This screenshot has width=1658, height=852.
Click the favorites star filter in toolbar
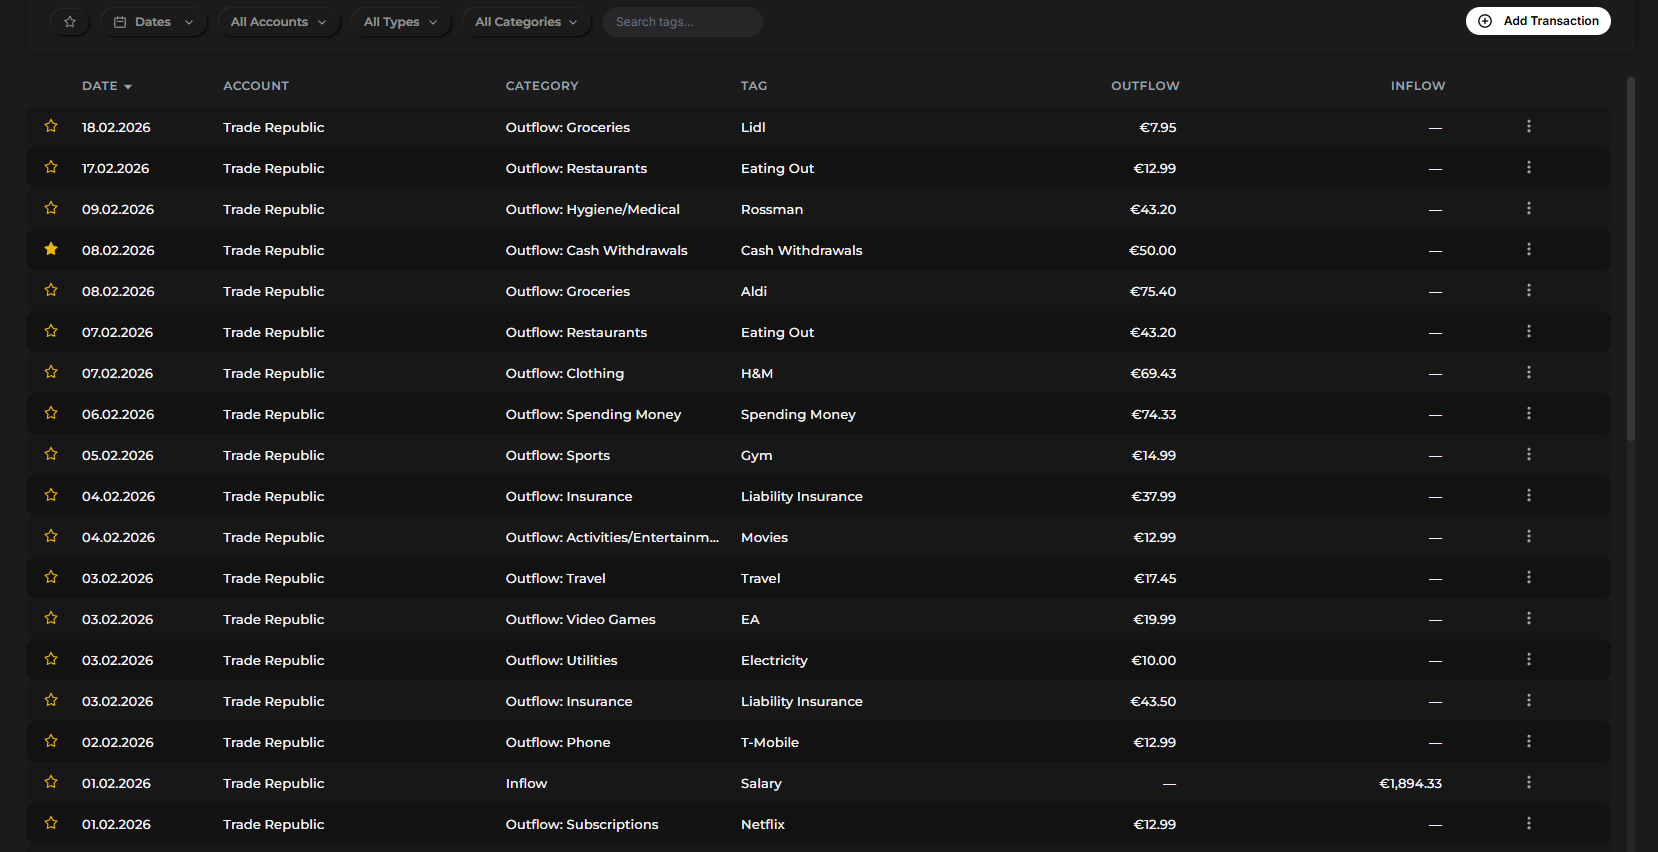[70, 22]
